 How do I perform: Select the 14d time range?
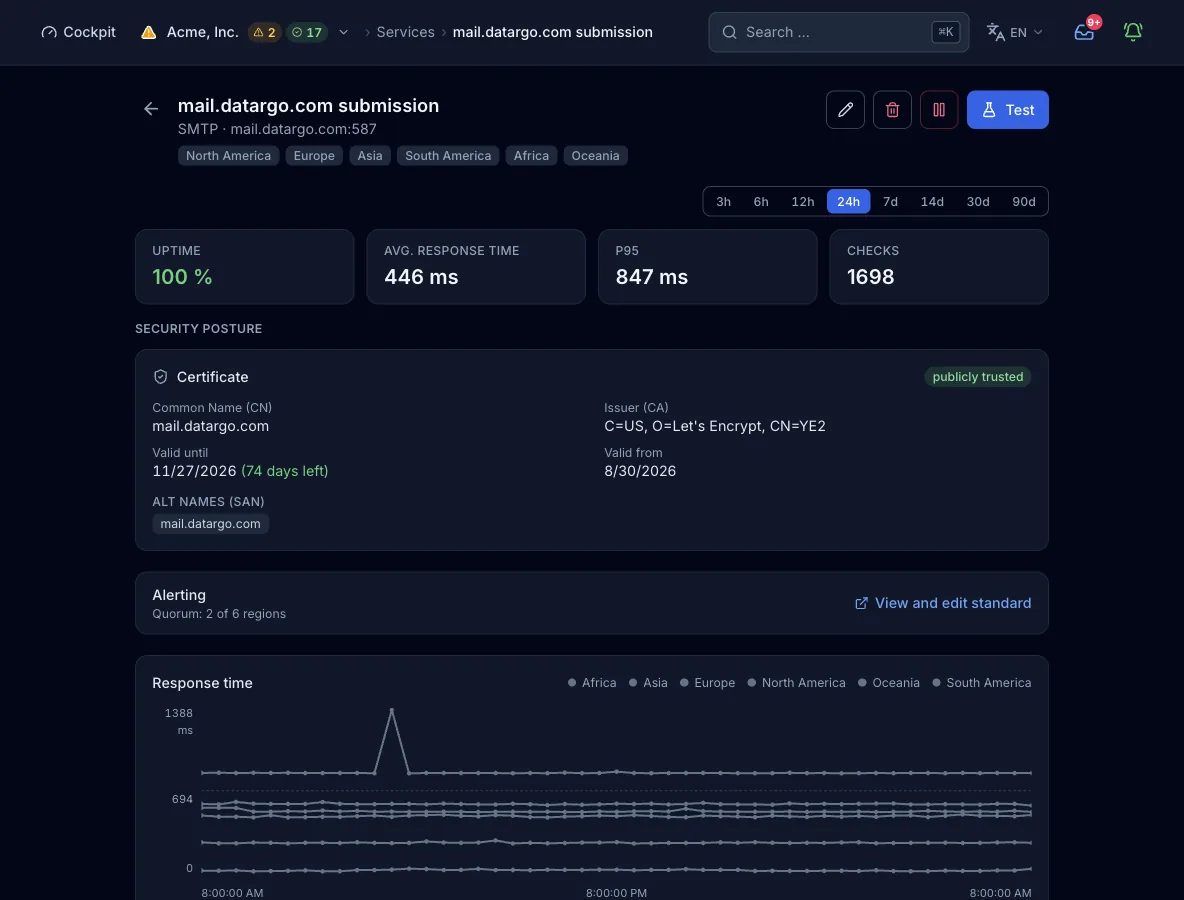click(x=932, y=202)
